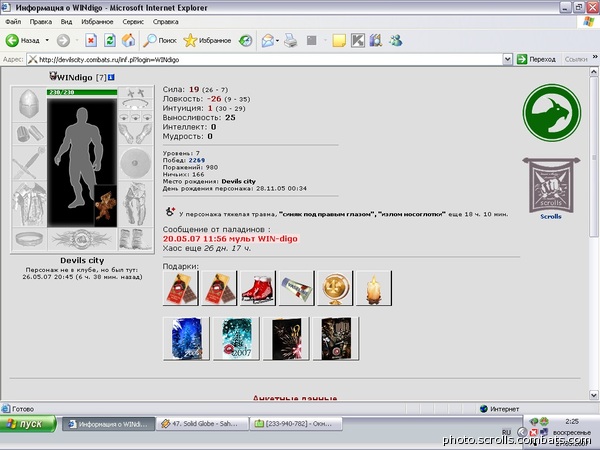The width and height of the screenshot is (600, 450).
Task: Stop page loading with red X icon
Action: point(91,40)
